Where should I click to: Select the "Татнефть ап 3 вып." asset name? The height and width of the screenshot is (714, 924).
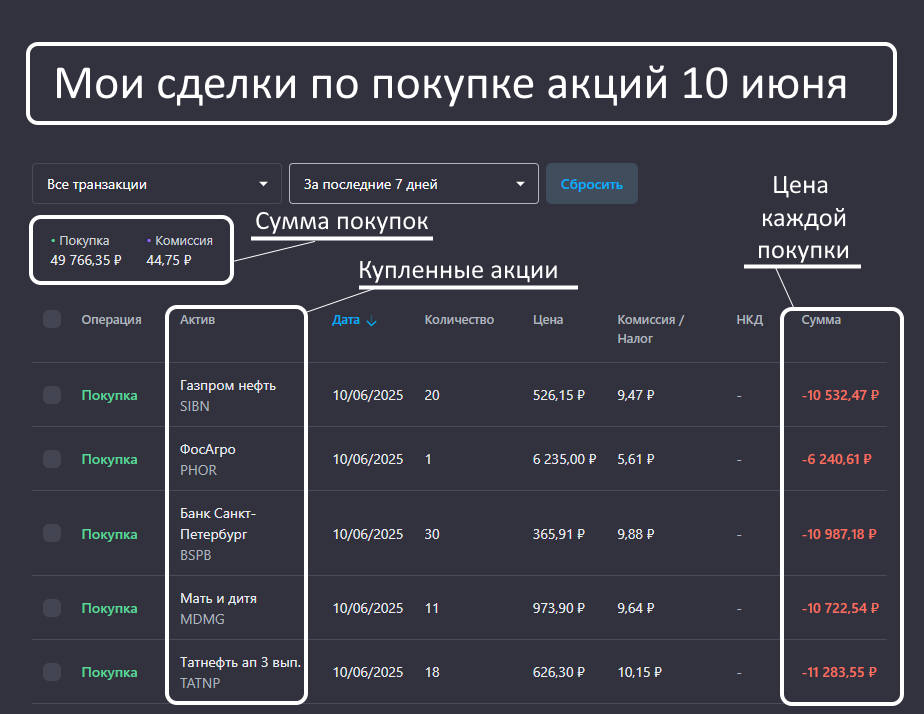tap(240, 662)
